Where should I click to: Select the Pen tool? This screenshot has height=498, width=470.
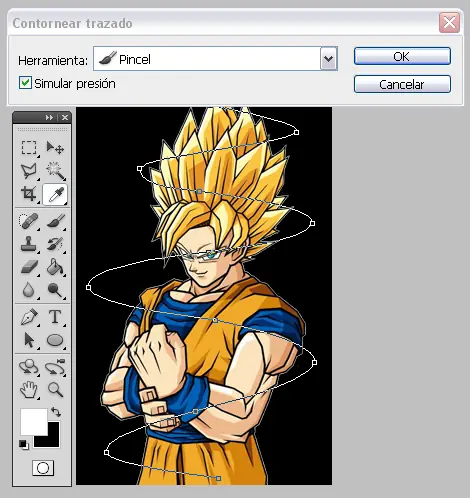[x=29, y=317]
